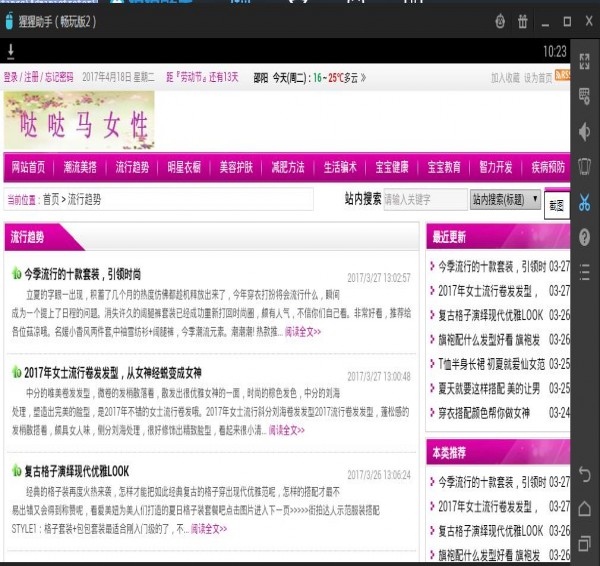Open the 宝宝健康 navigation tab
600x566 pixels.
click(x=392, y=167)
